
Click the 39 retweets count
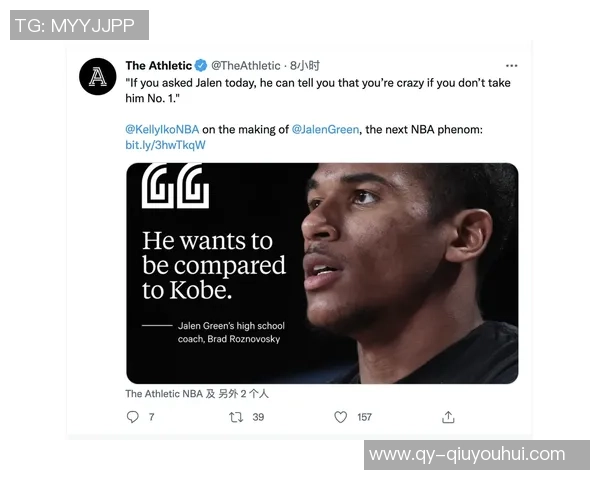258,417
